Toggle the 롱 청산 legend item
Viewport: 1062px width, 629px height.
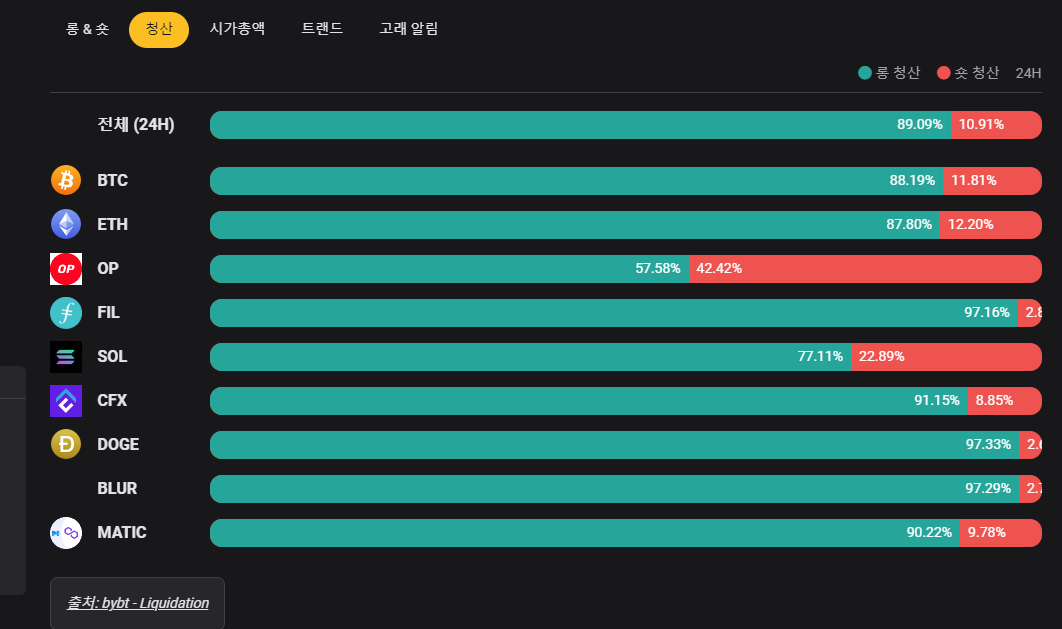[x=888, y=72]
